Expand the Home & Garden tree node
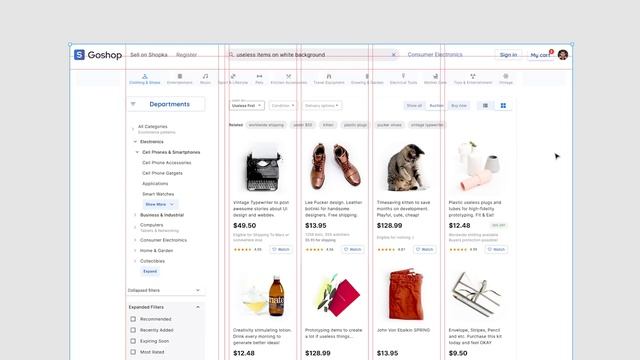The height and width of the screenshot is (360, 640). [135, 251]
